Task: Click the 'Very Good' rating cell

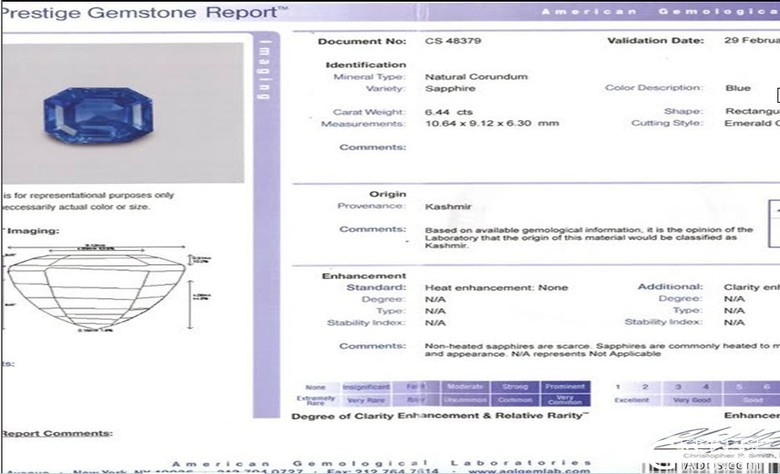Action: pyautogui.click(x=692, y=400)
